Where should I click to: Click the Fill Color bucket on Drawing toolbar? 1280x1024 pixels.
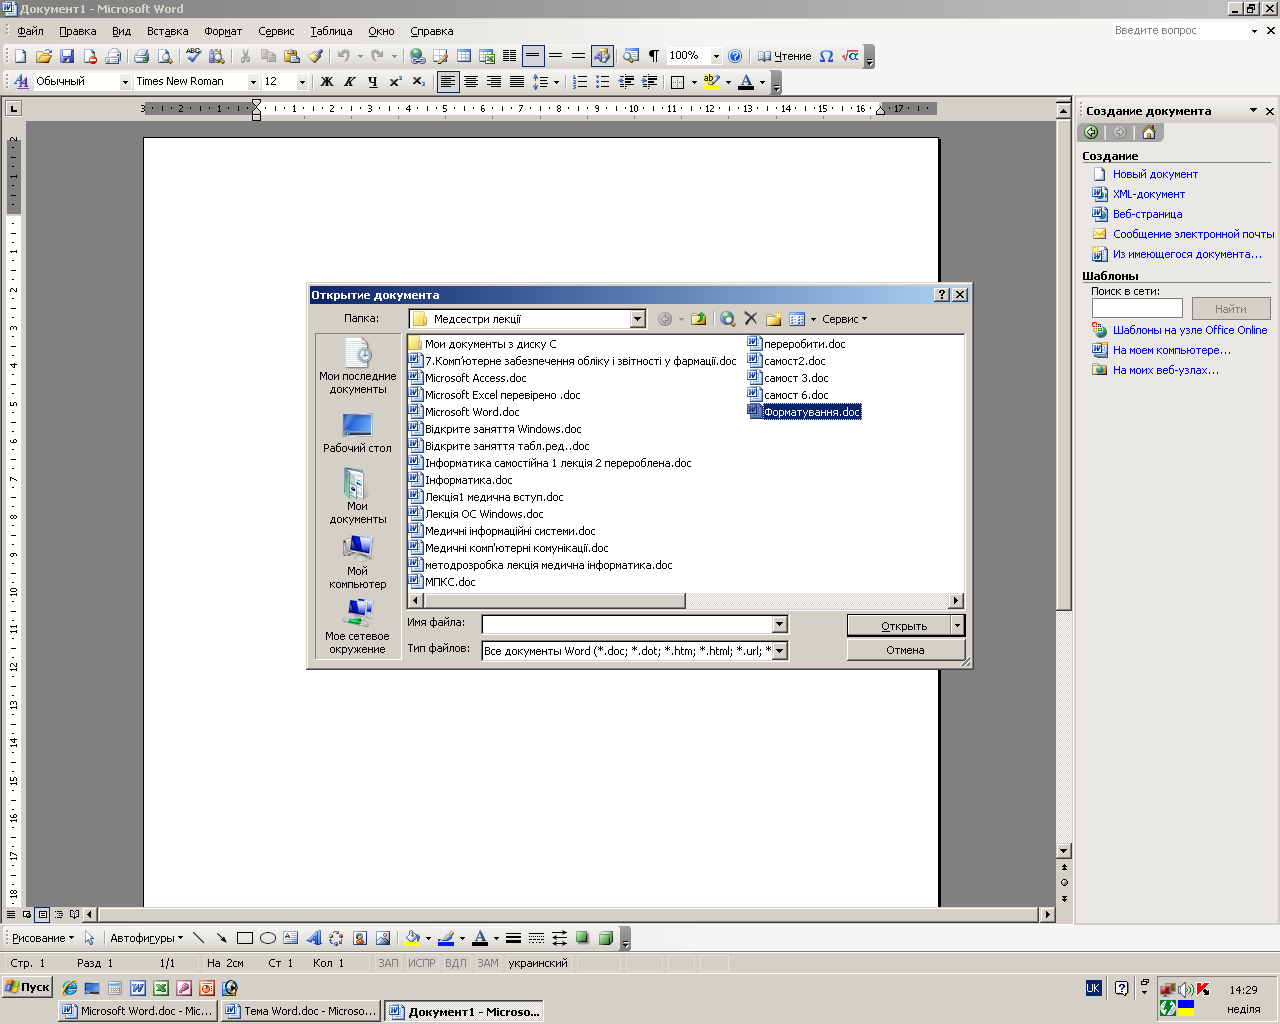412,938
